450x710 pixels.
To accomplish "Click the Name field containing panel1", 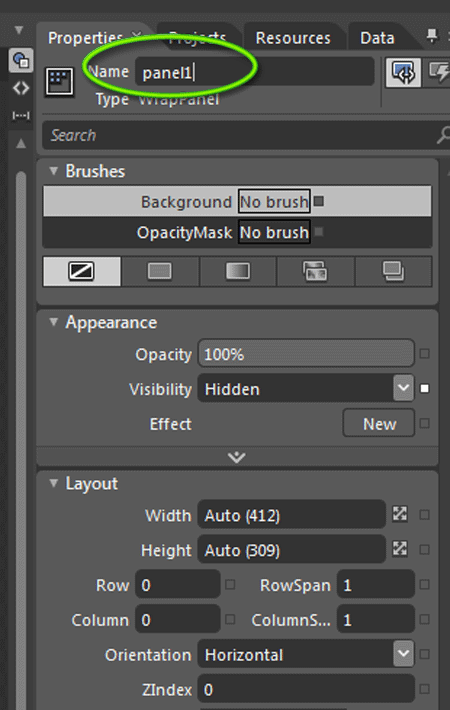I will coord(254,72).
